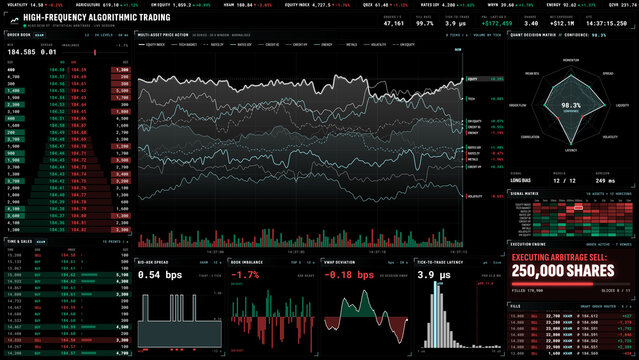
Task: Click the MOMENTUM axis label on radar chart
Action: tap(571, 60)
